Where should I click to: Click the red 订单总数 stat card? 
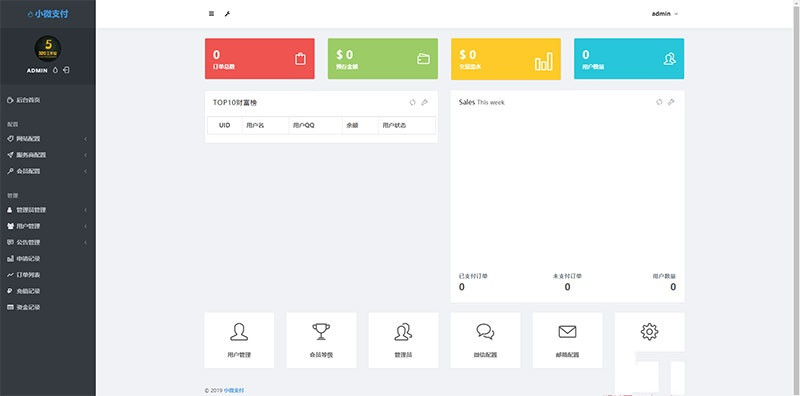260,59
